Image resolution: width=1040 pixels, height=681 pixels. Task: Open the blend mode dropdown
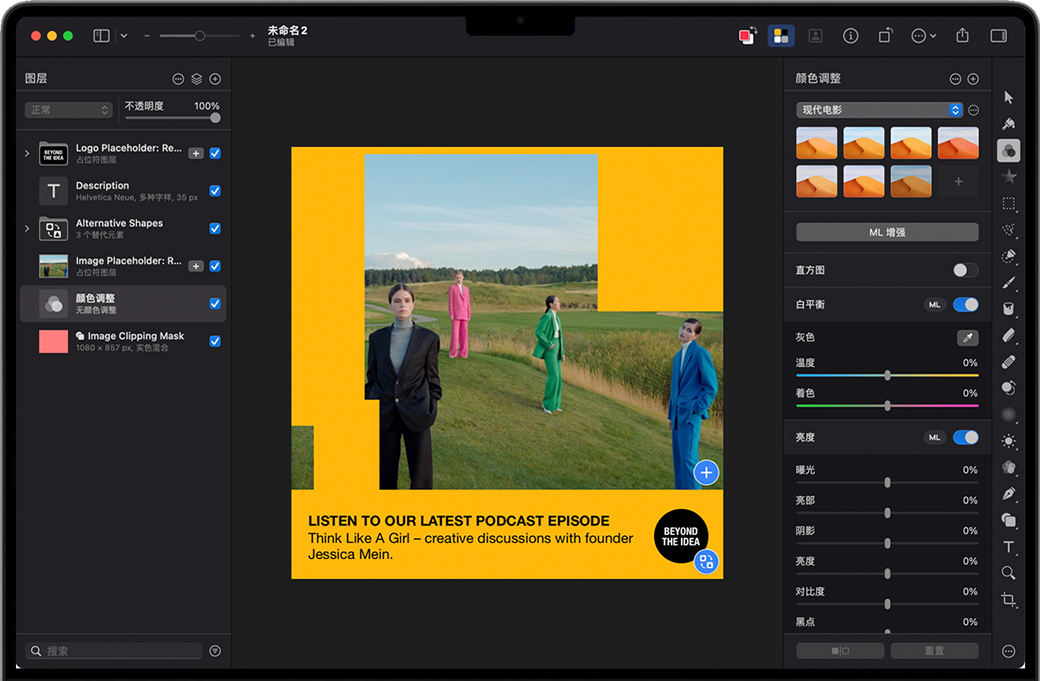69,110
